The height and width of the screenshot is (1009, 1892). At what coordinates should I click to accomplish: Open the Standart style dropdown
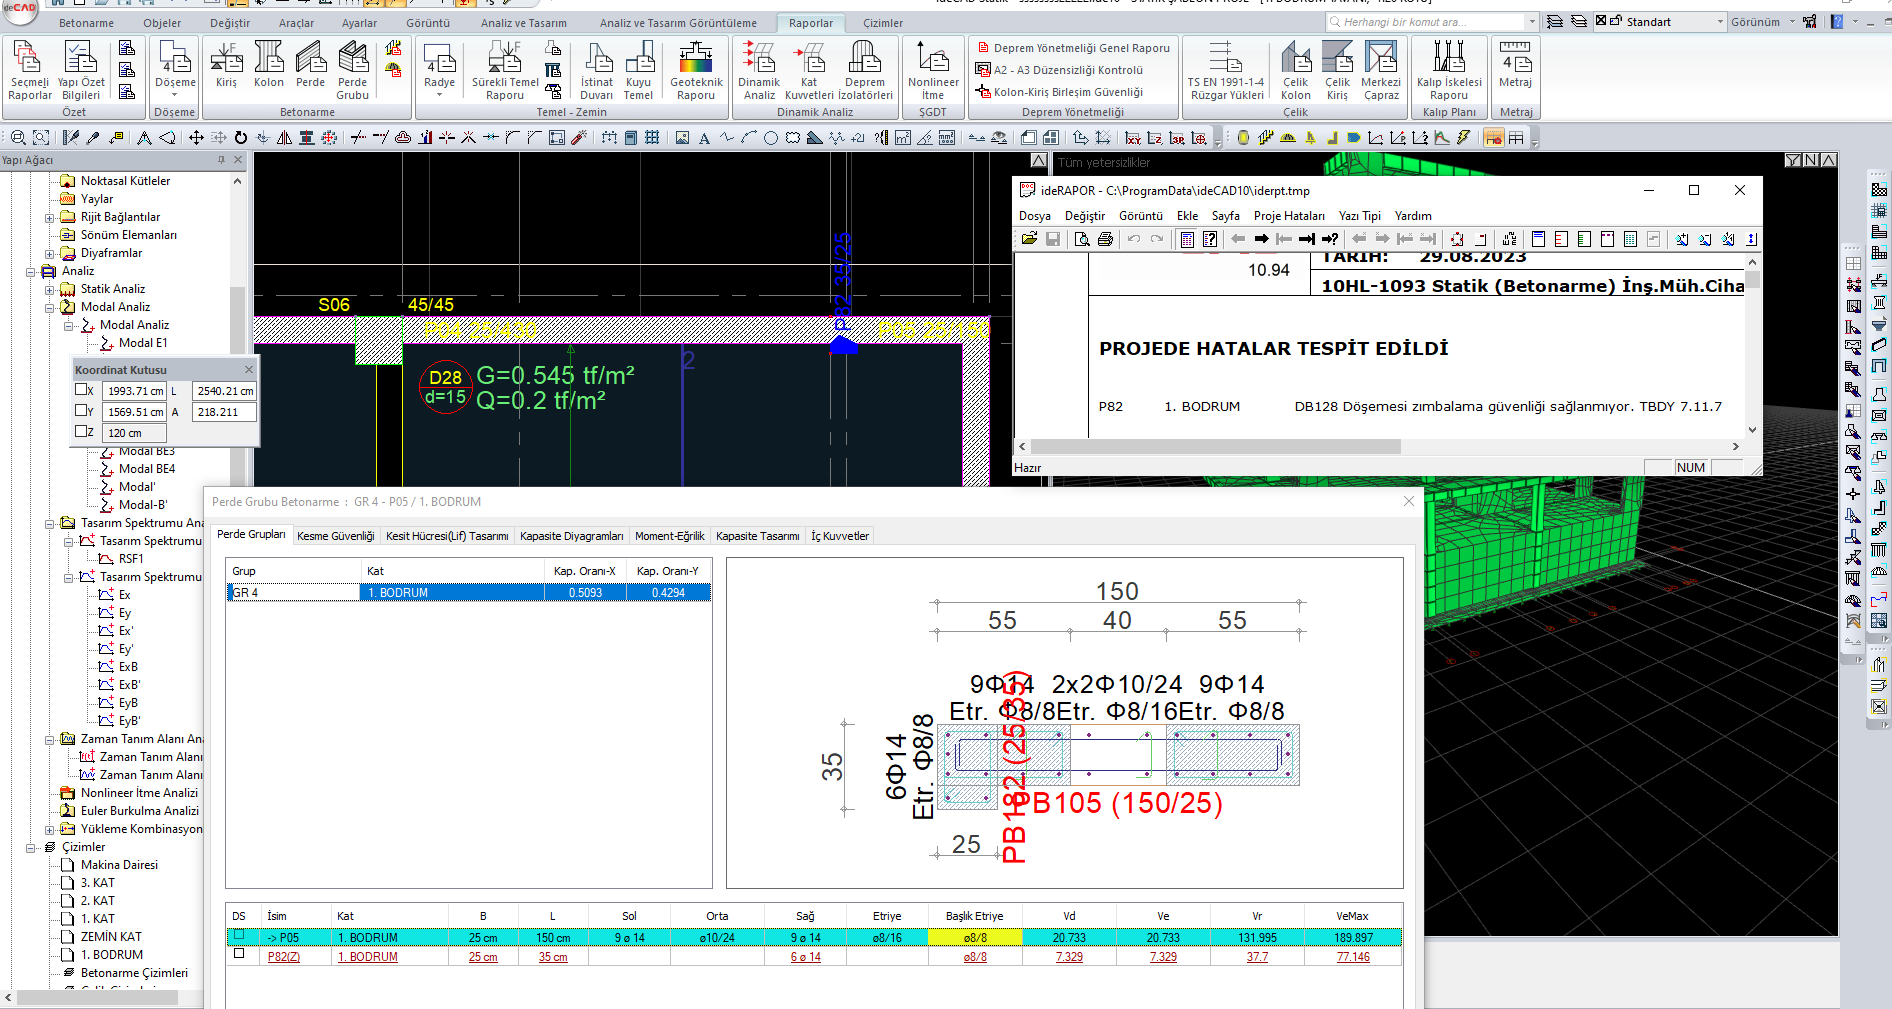point(1720,22)
